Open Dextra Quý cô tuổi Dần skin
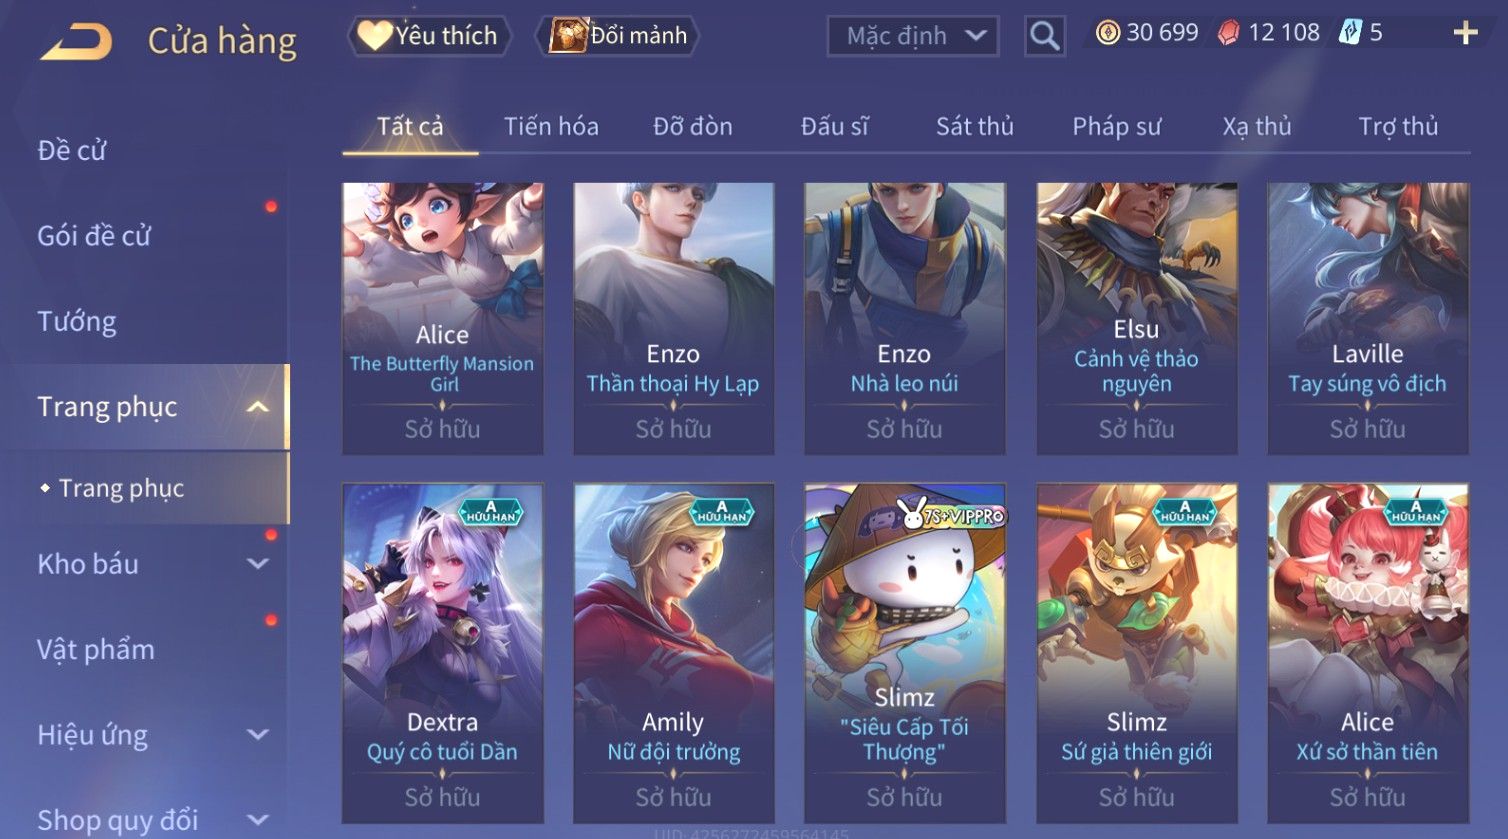The height and width of the screenshot is (839, 1508). [442, 653]
